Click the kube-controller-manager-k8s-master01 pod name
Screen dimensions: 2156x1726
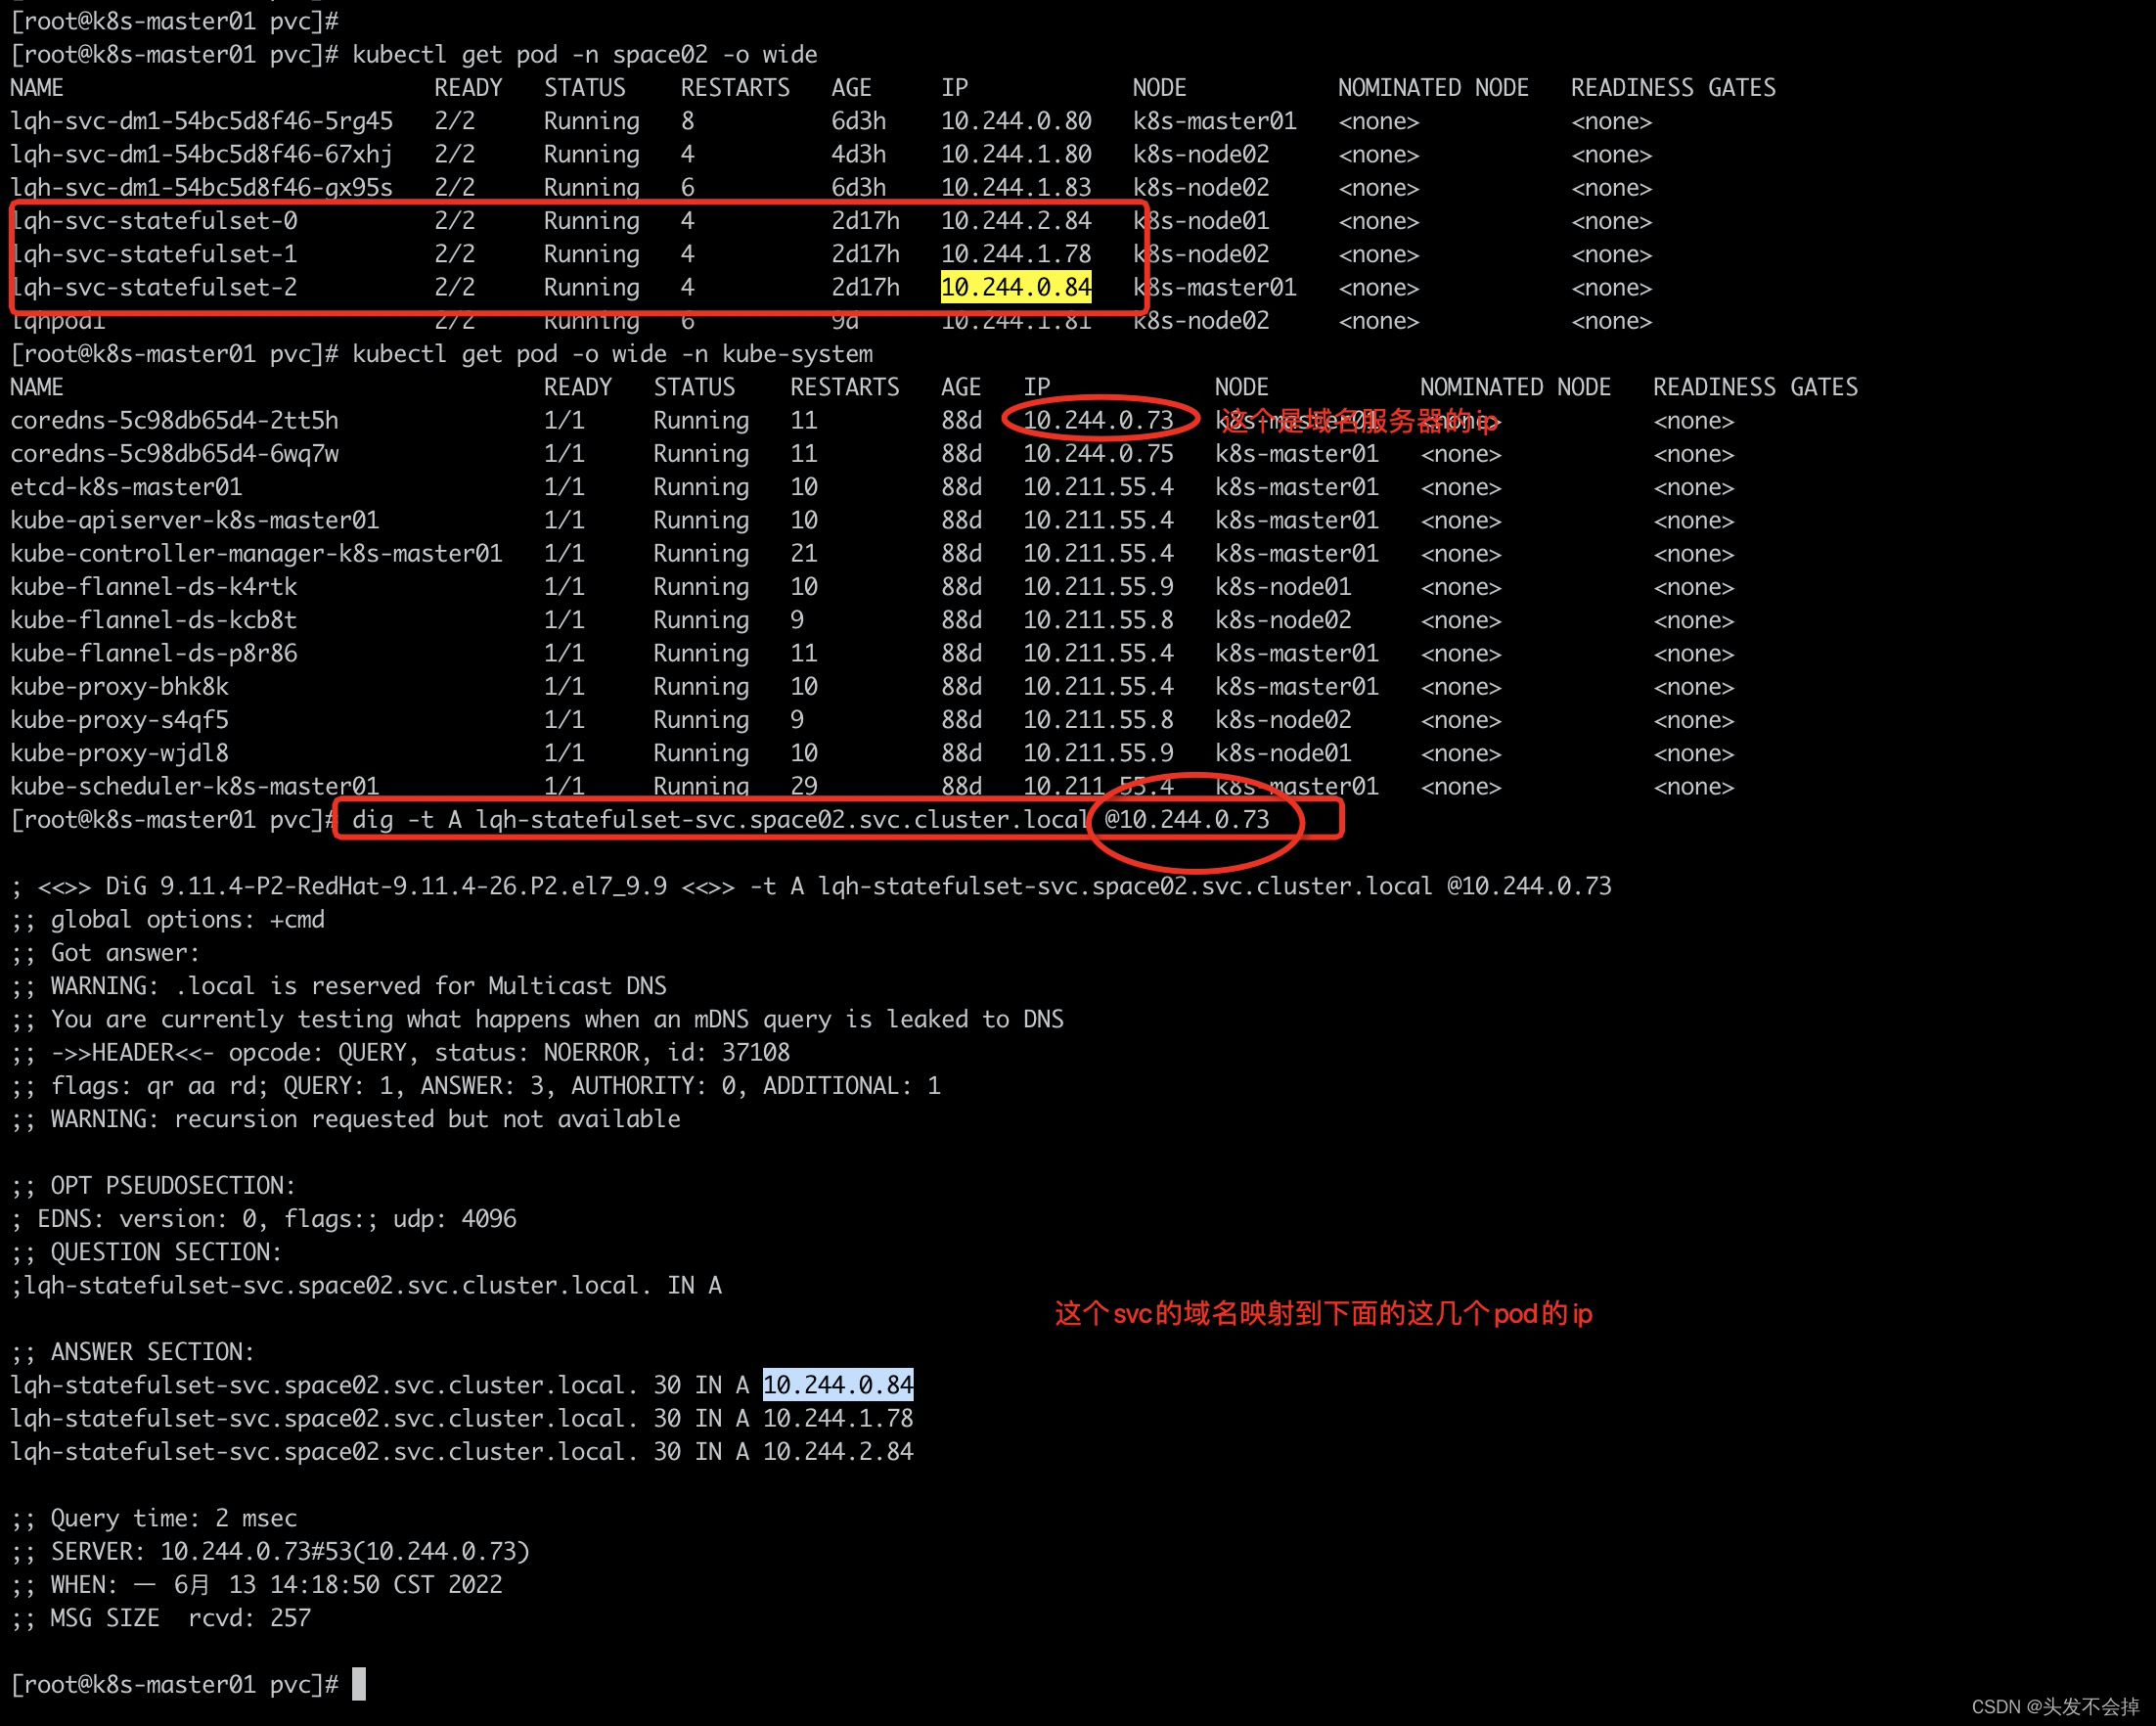pyautogui.click(x=256, y=554)
